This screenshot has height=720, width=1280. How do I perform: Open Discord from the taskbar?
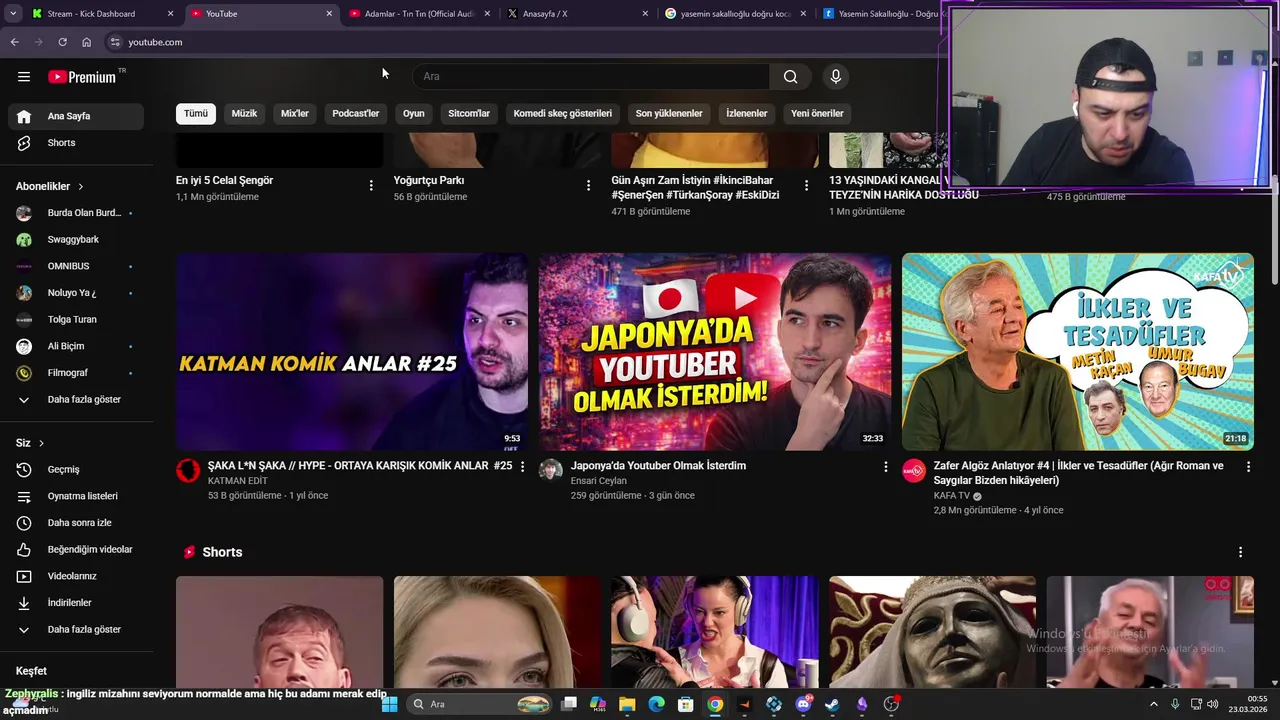pyautogui.click(x=803, y=704)
